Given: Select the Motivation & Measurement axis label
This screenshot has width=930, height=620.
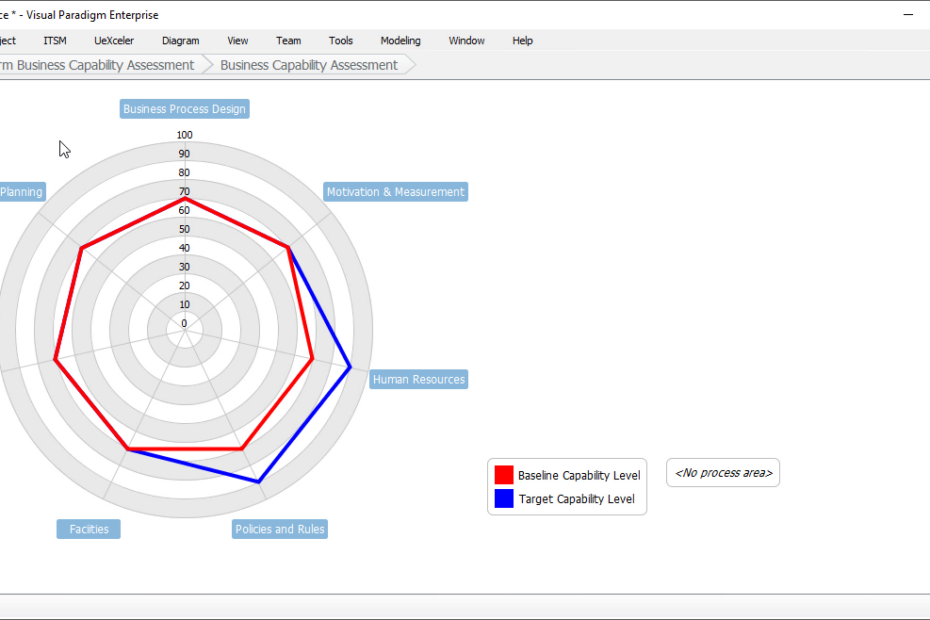Looking at the screenshot, I should click(395, 192).
